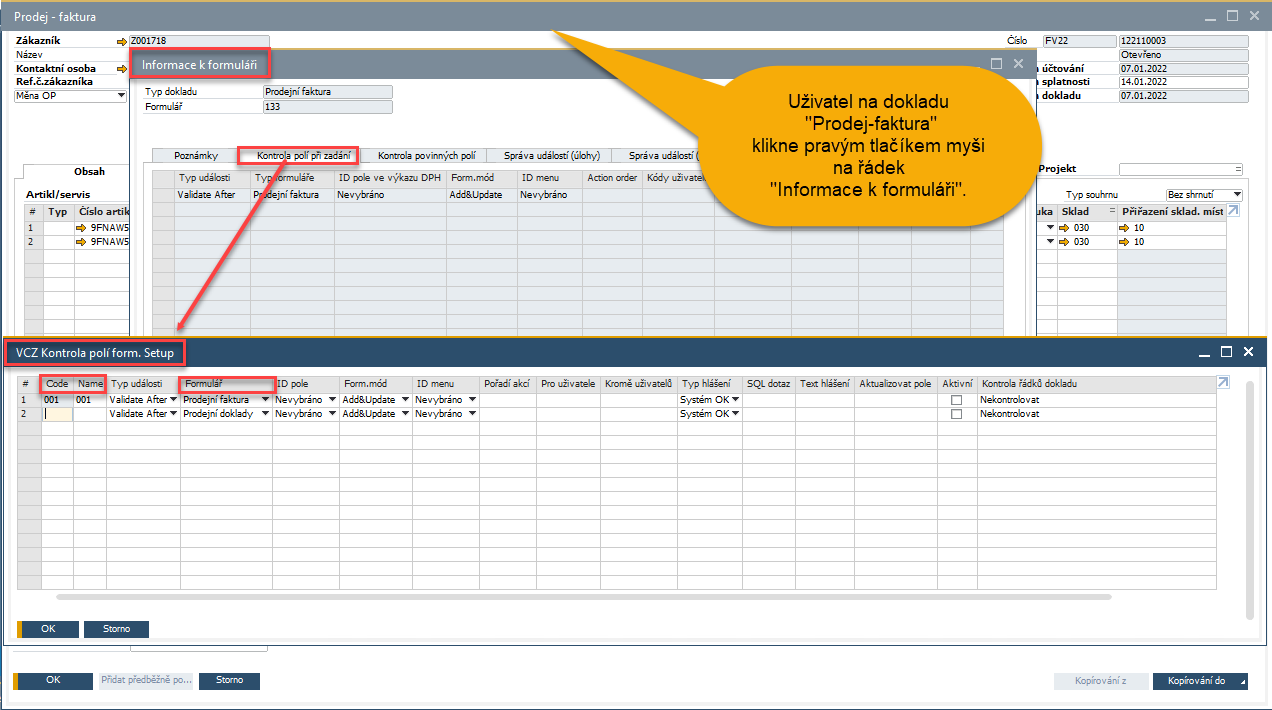Viewport: 1272px width, 710px height.
Task: Select the Obsah tab in Prodej - faktura
Action: tap(89, 172)
